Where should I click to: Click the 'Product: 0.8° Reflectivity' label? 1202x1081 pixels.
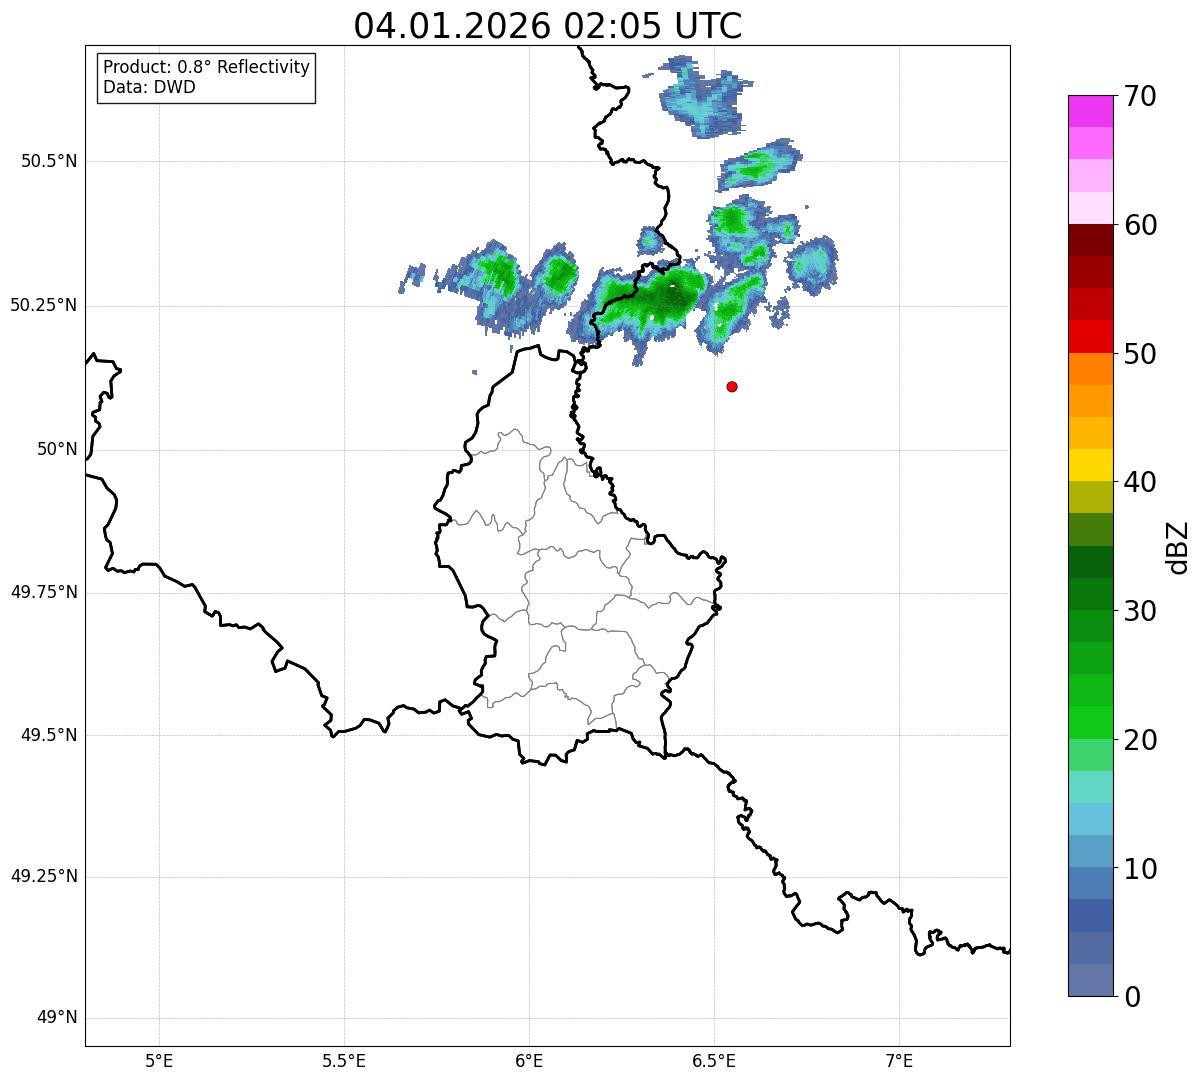coord(207,67)
